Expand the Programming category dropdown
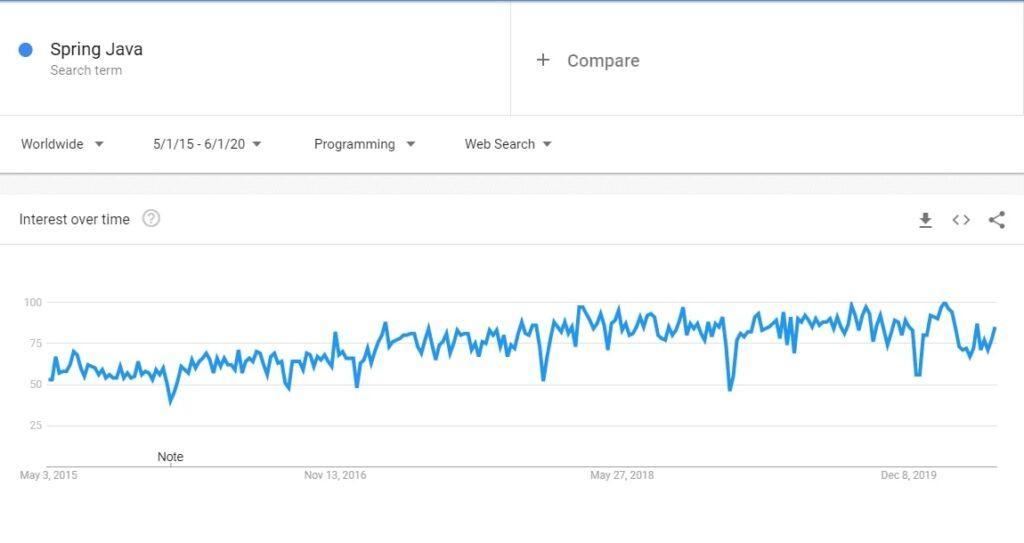This screenshot has width=1024, height=543. point(364,144)
